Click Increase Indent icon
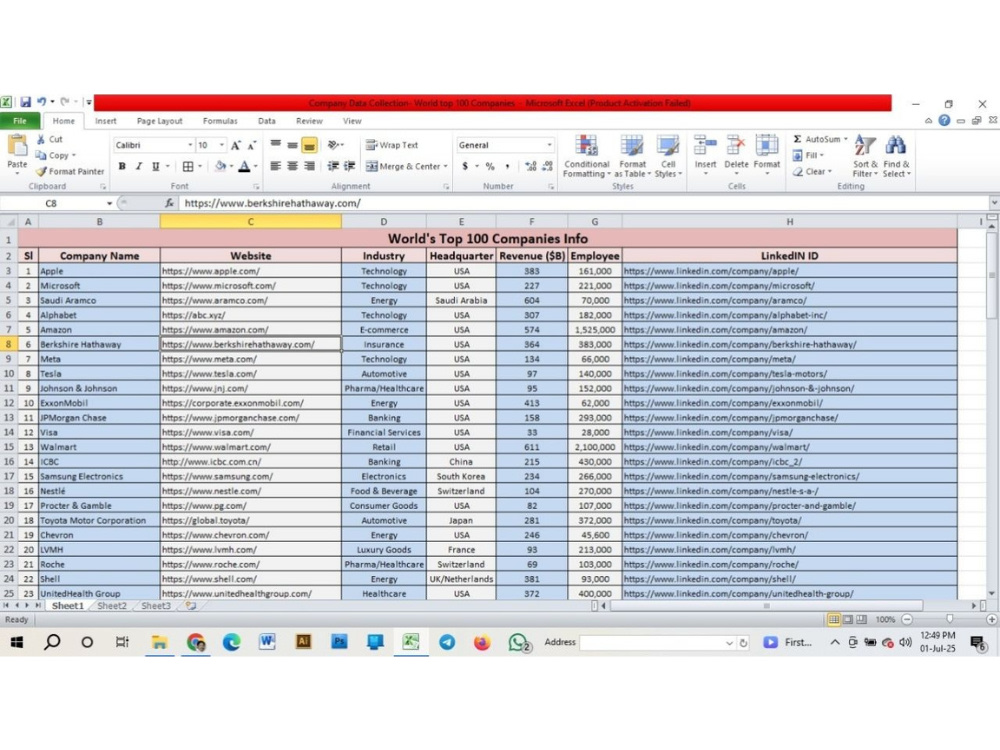This screenshot has width=1000, height=750. [349, 166]
